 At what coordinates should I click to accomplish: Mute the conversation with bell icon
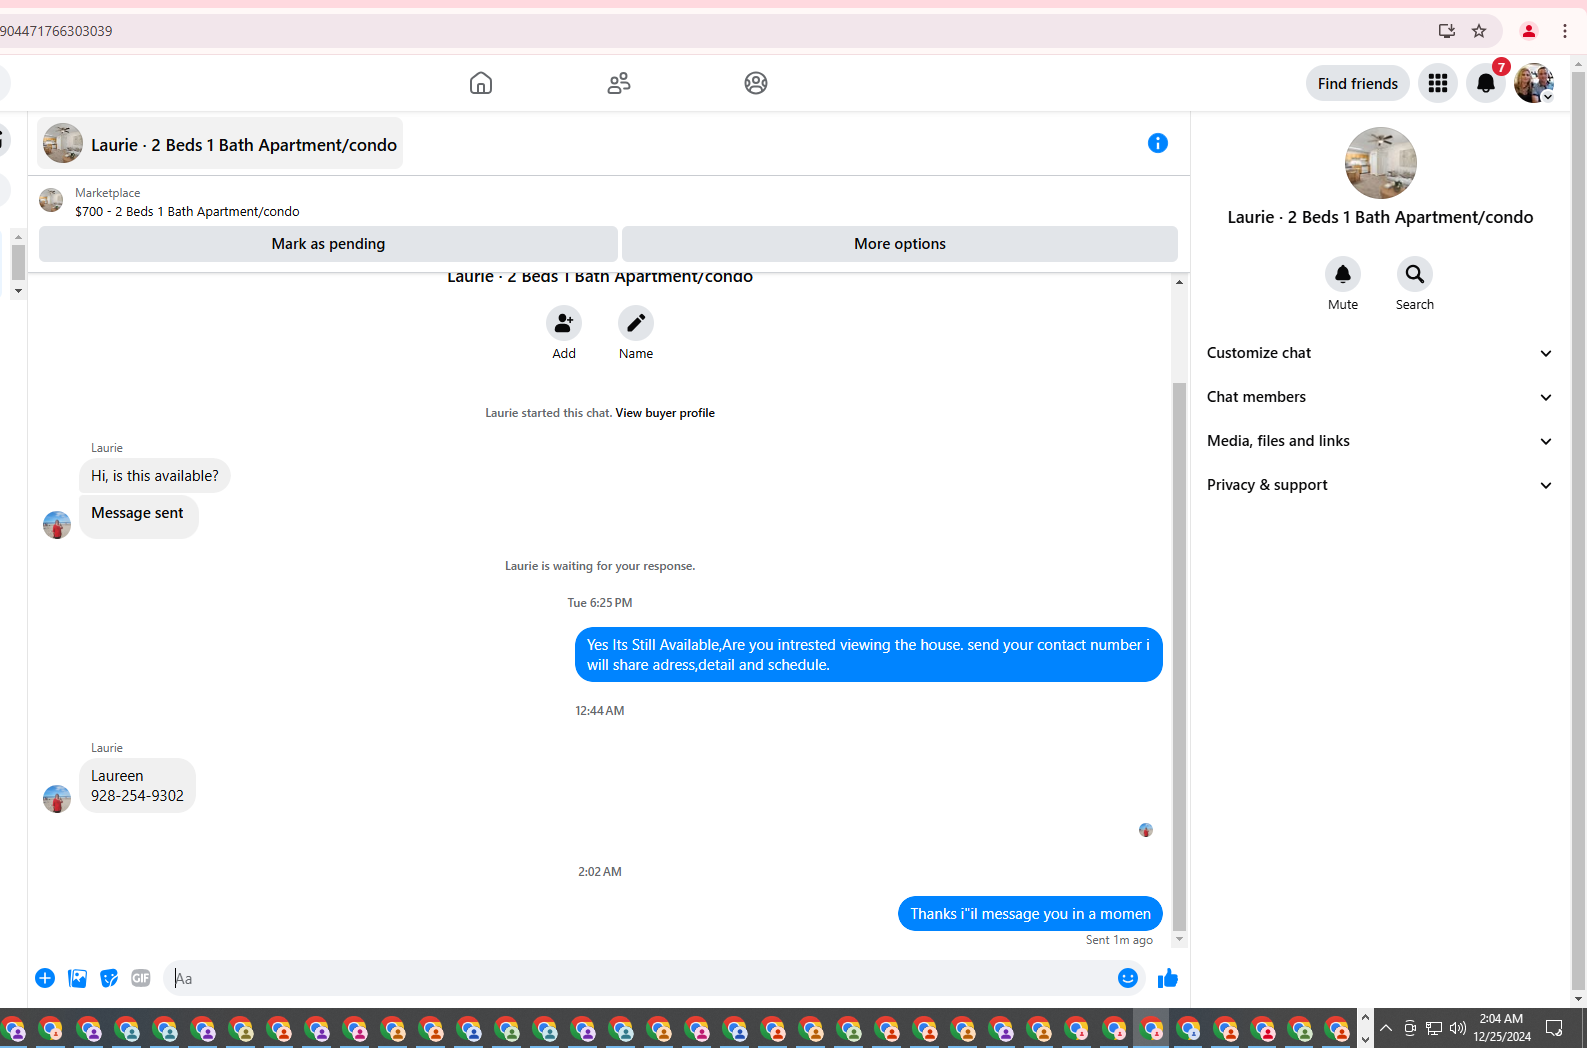click(1343, 274)
